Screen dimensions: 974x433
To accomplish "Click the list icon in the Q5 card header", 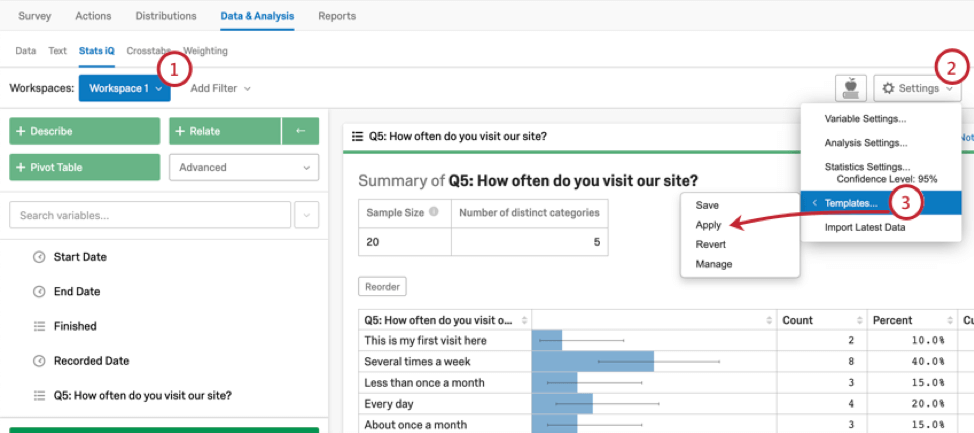I will click(x=357, y=136).
